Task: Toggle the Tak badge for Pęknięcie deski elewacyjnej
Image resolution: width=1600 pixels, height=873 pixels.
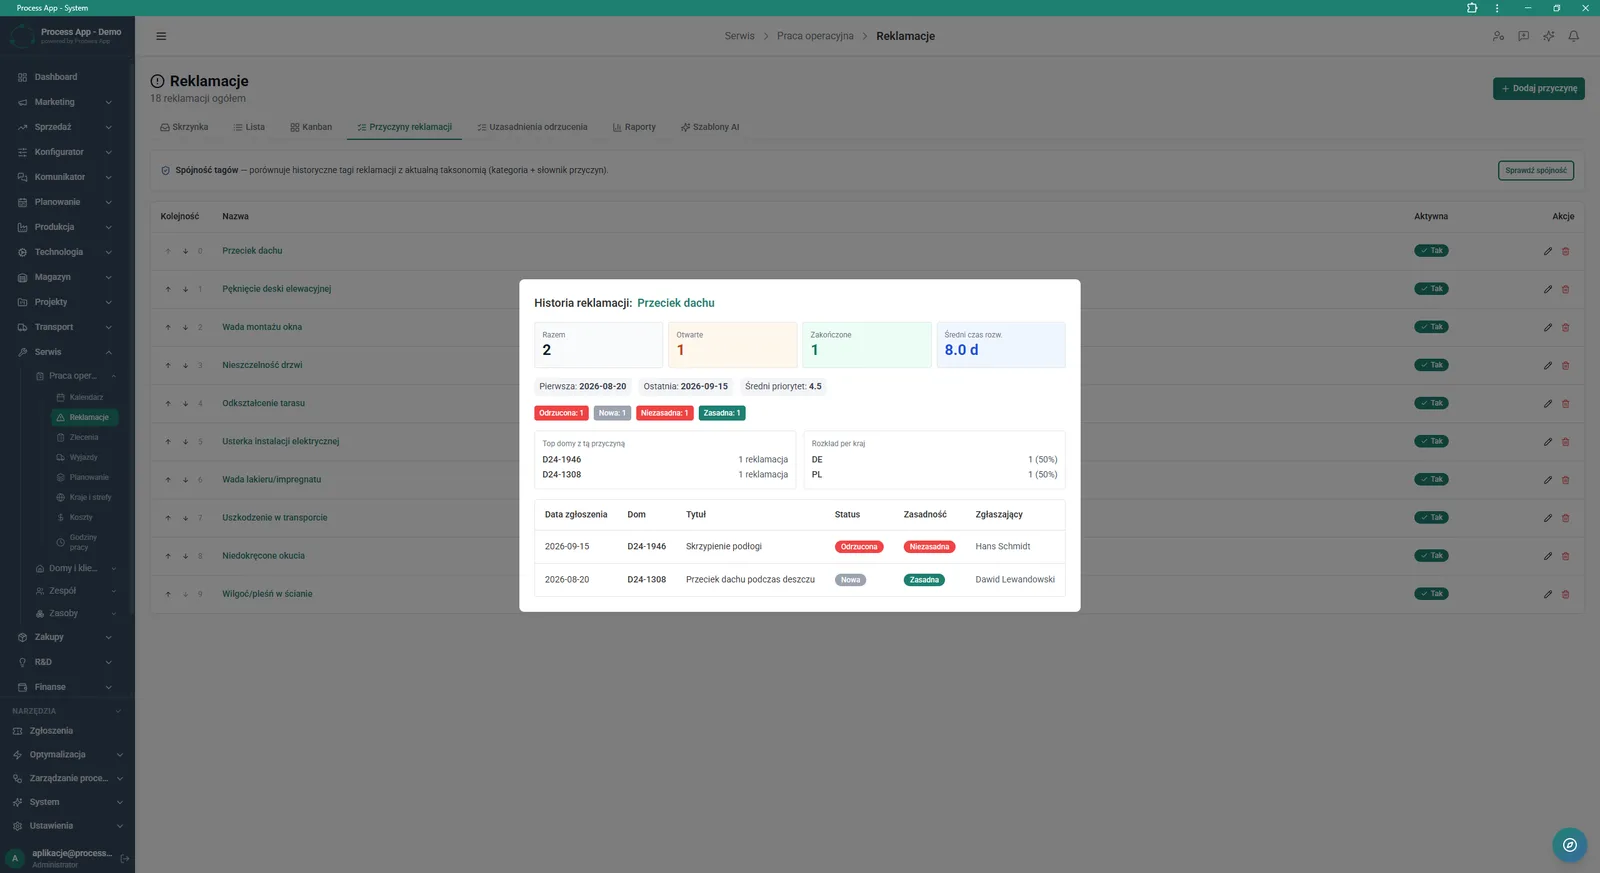Action: (1431, 289)
